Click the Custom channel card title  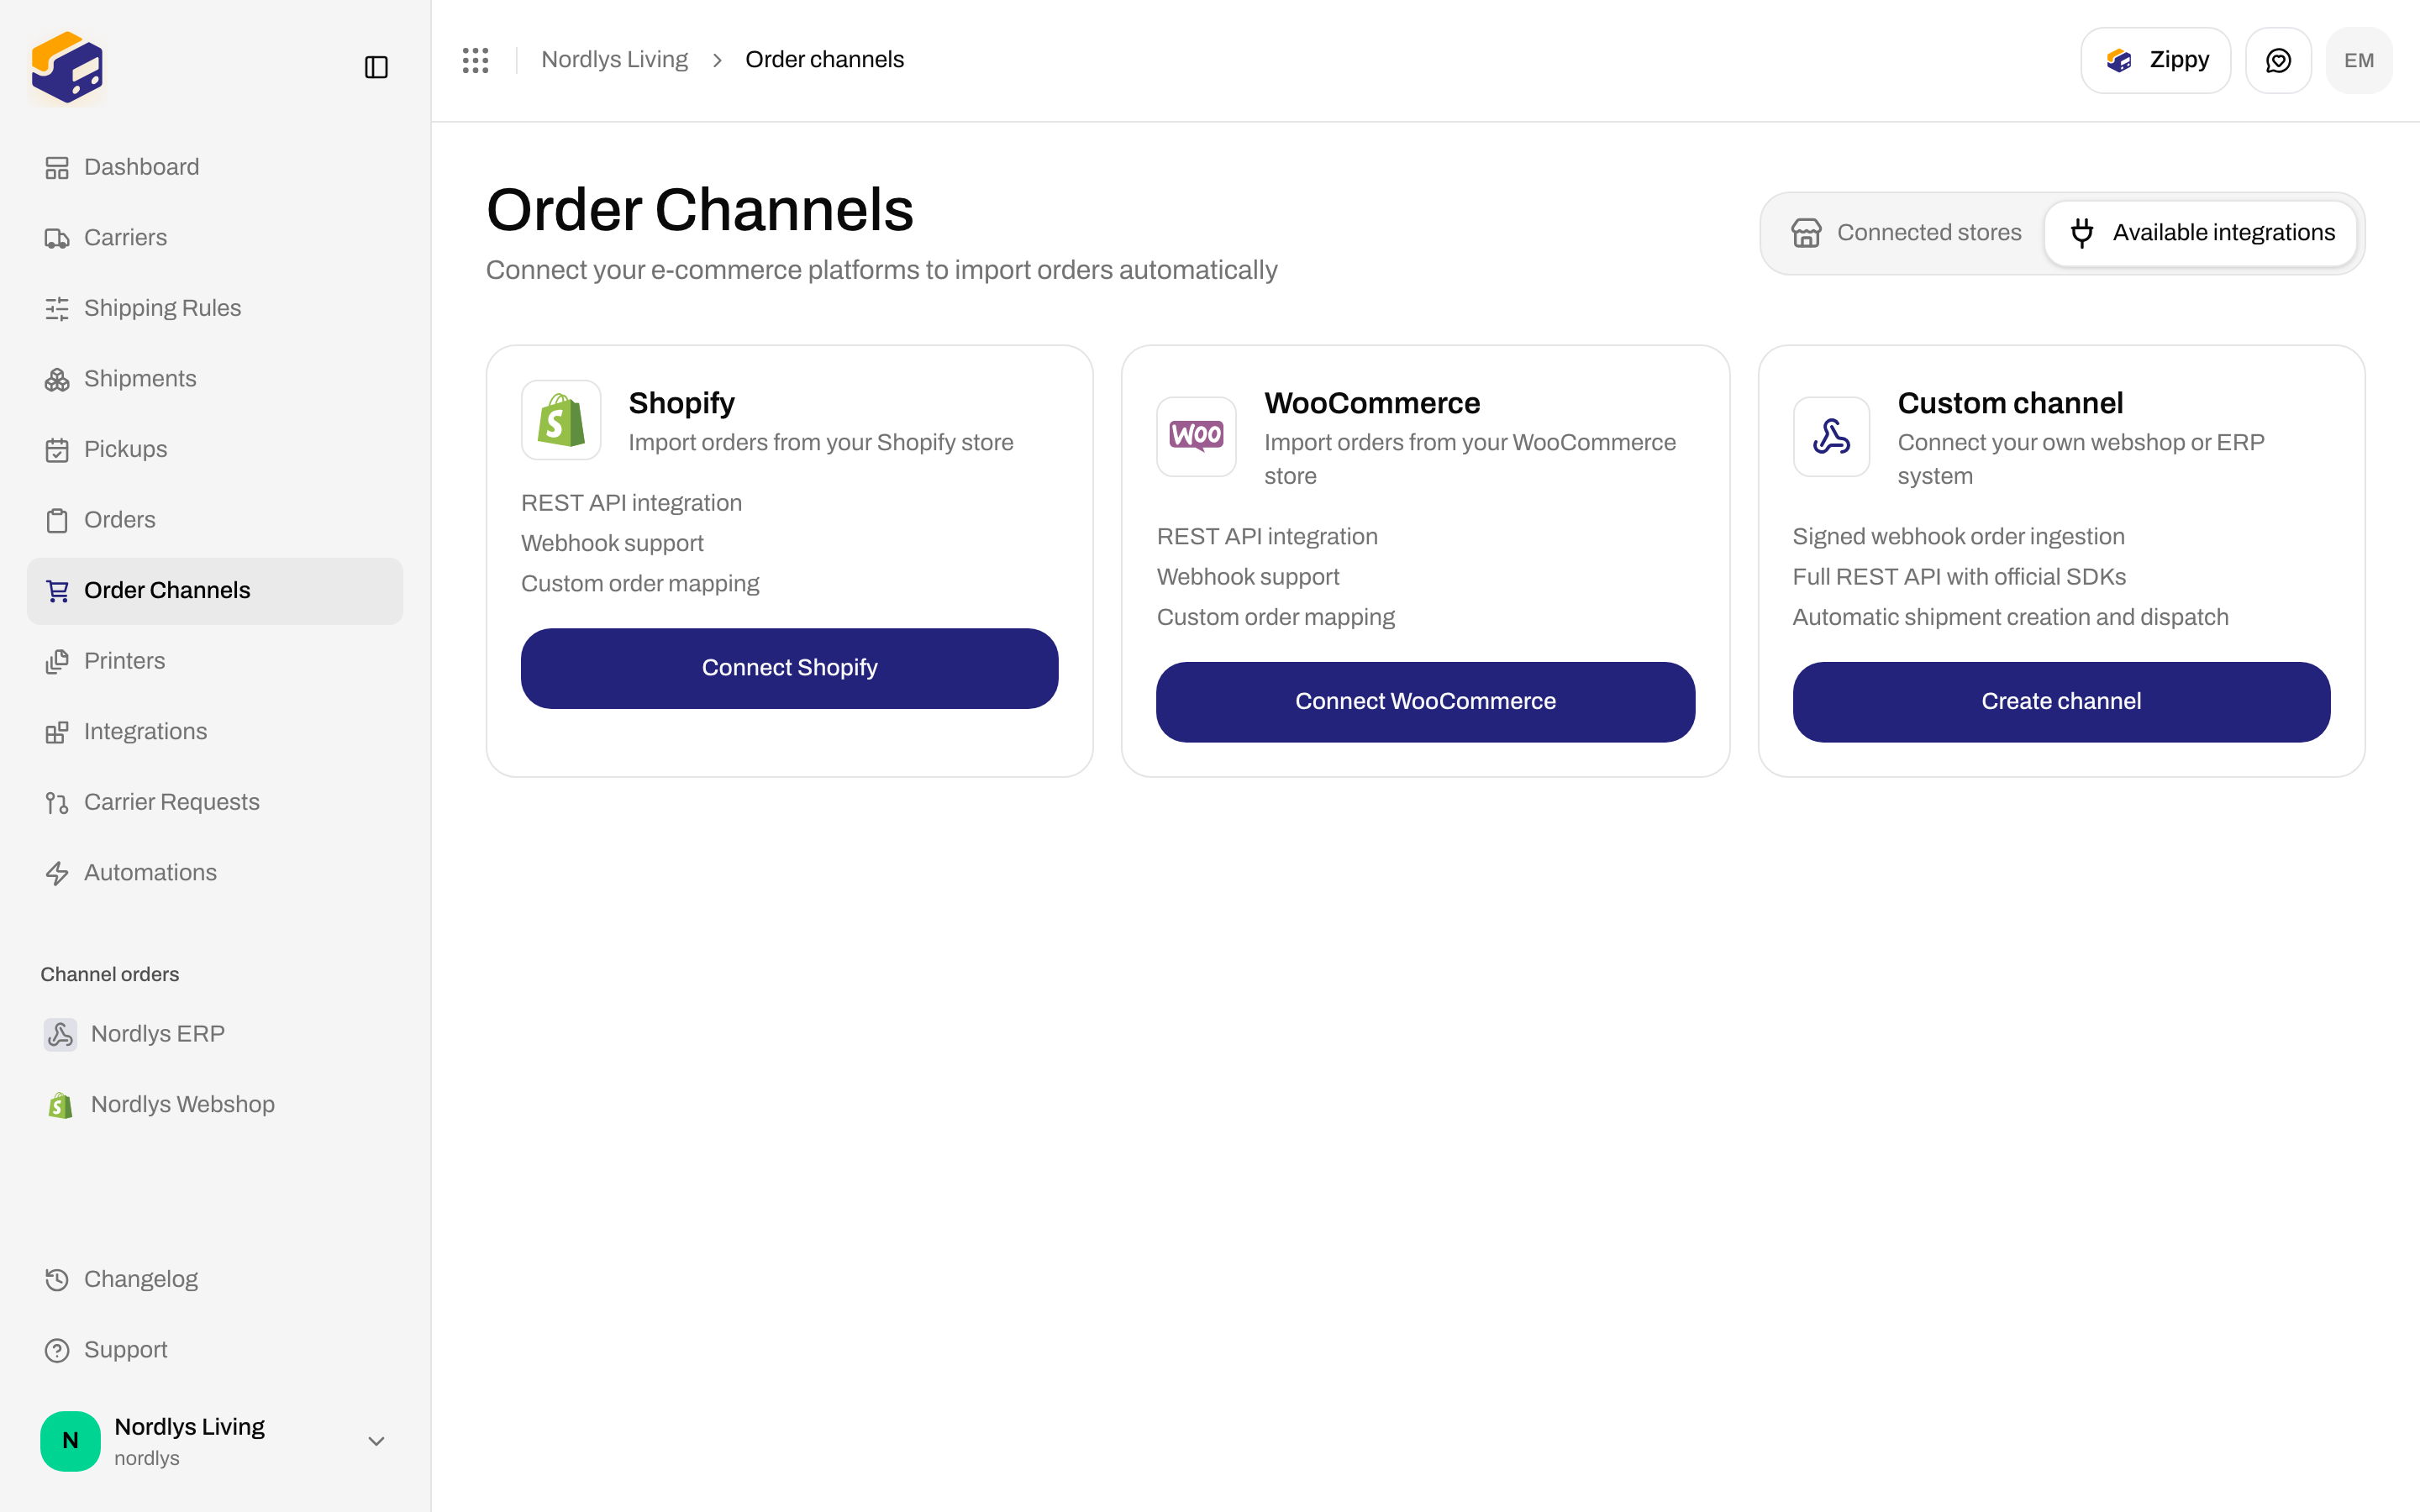(2010, 403)
